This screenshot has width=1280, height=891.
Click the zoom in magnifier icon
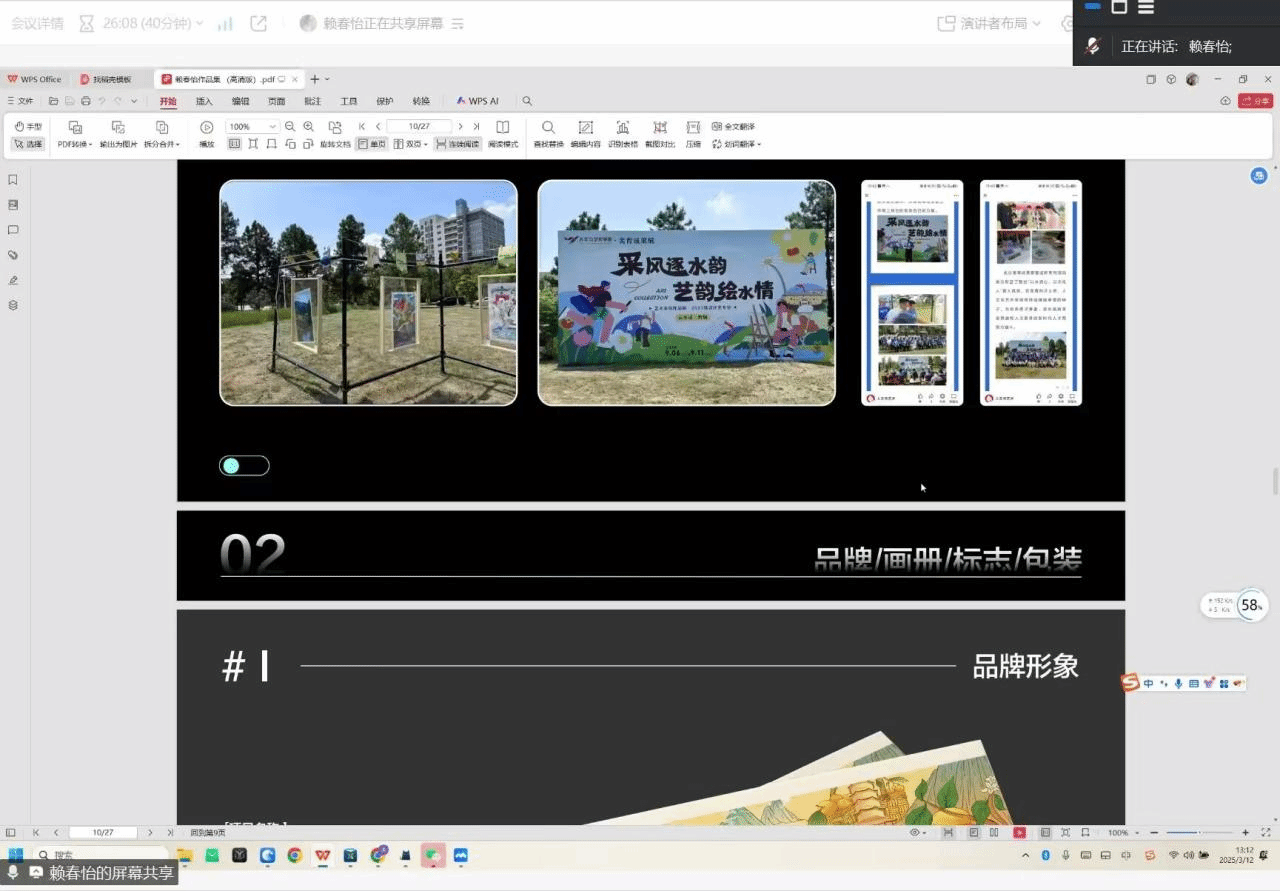[308, 127]
